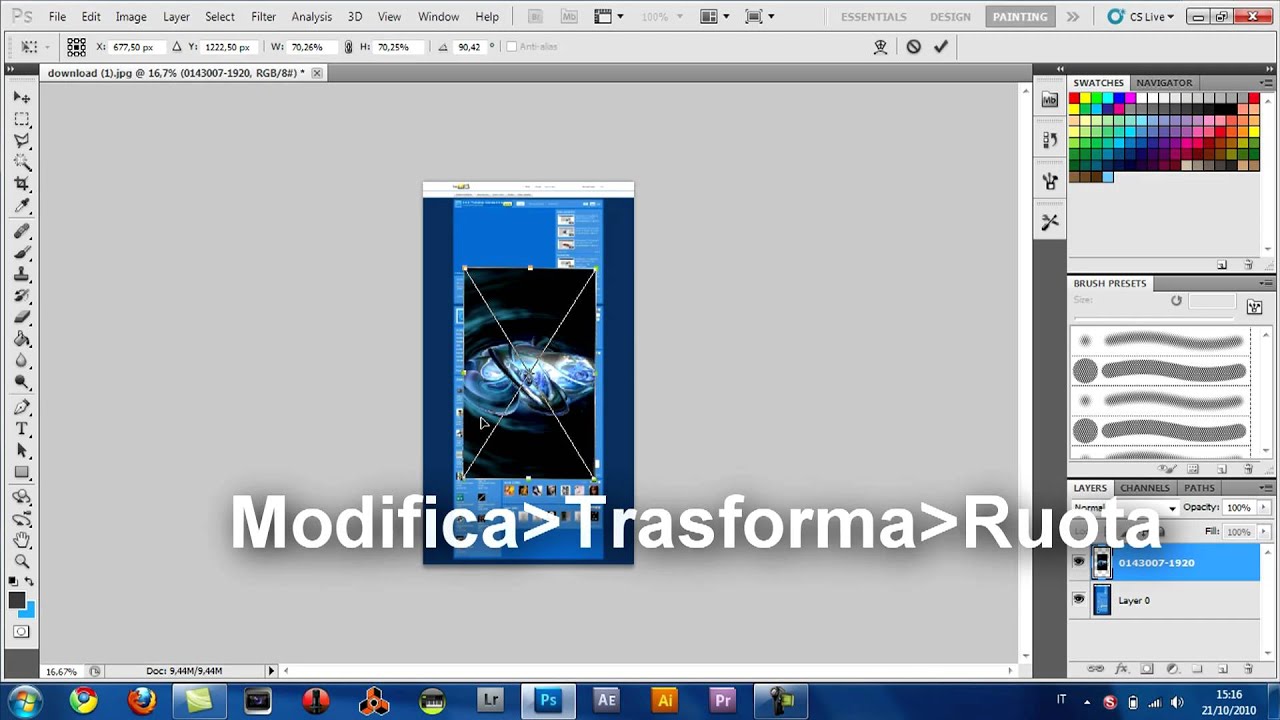The height and width of the screenshot is (720, 1280).
Task: Open the Tool Presets panel icon
Action: (x=1049, y=222)
